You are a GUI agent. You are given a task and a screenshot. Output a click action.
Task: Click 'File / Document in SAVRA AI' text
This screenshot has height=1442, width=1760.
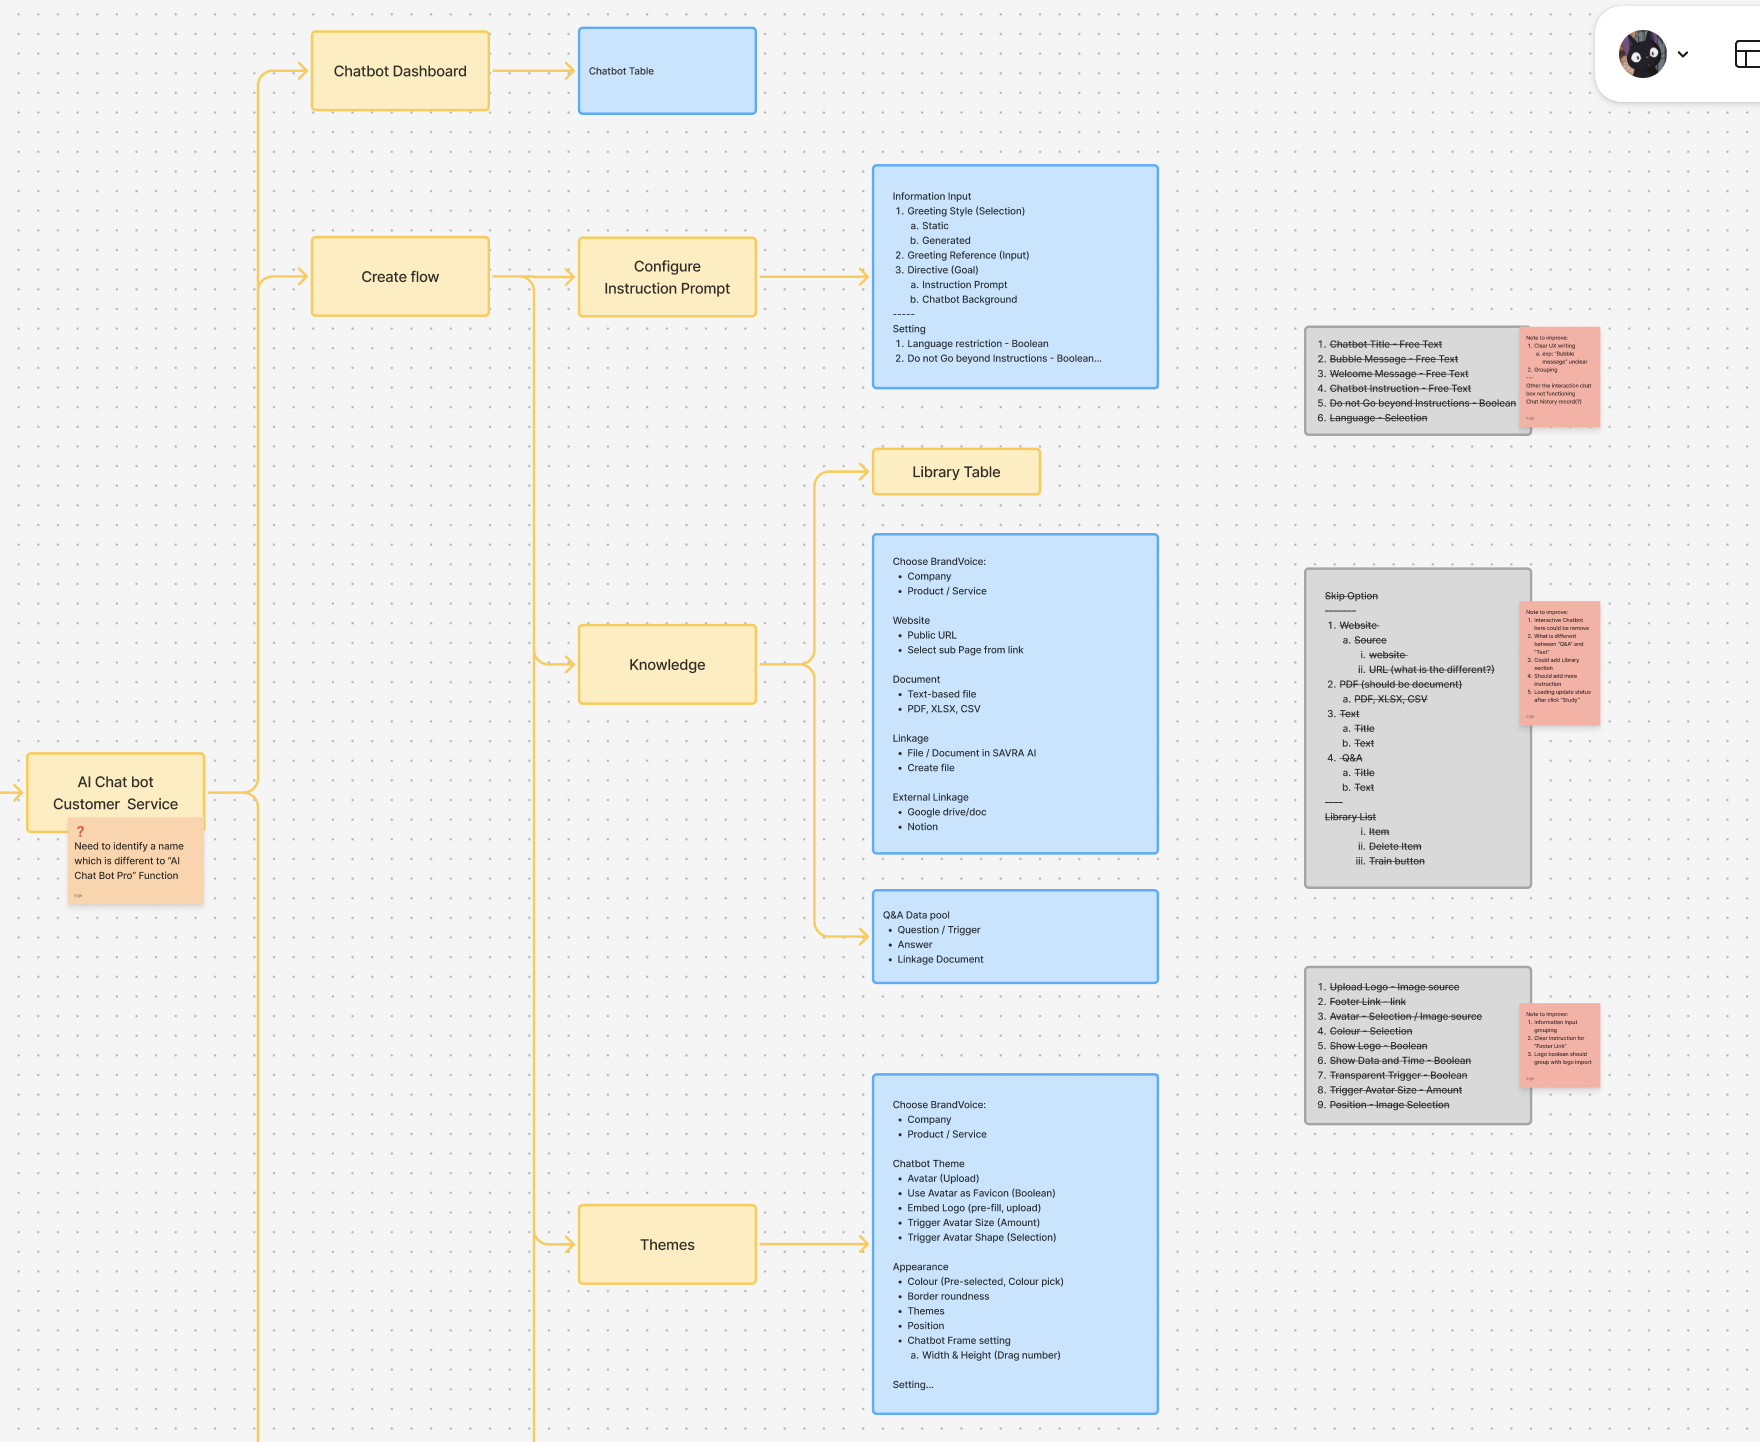click(x=971, y=753)
